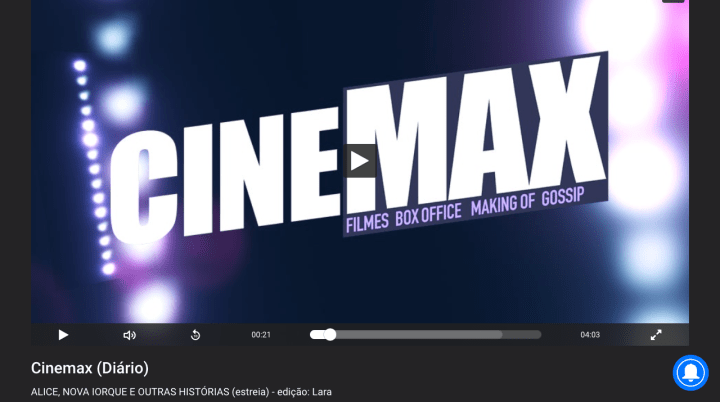The image size is (720, 402).
Task: Enter fullscreen with the expand arrows icon
Action: pos(656,335)
